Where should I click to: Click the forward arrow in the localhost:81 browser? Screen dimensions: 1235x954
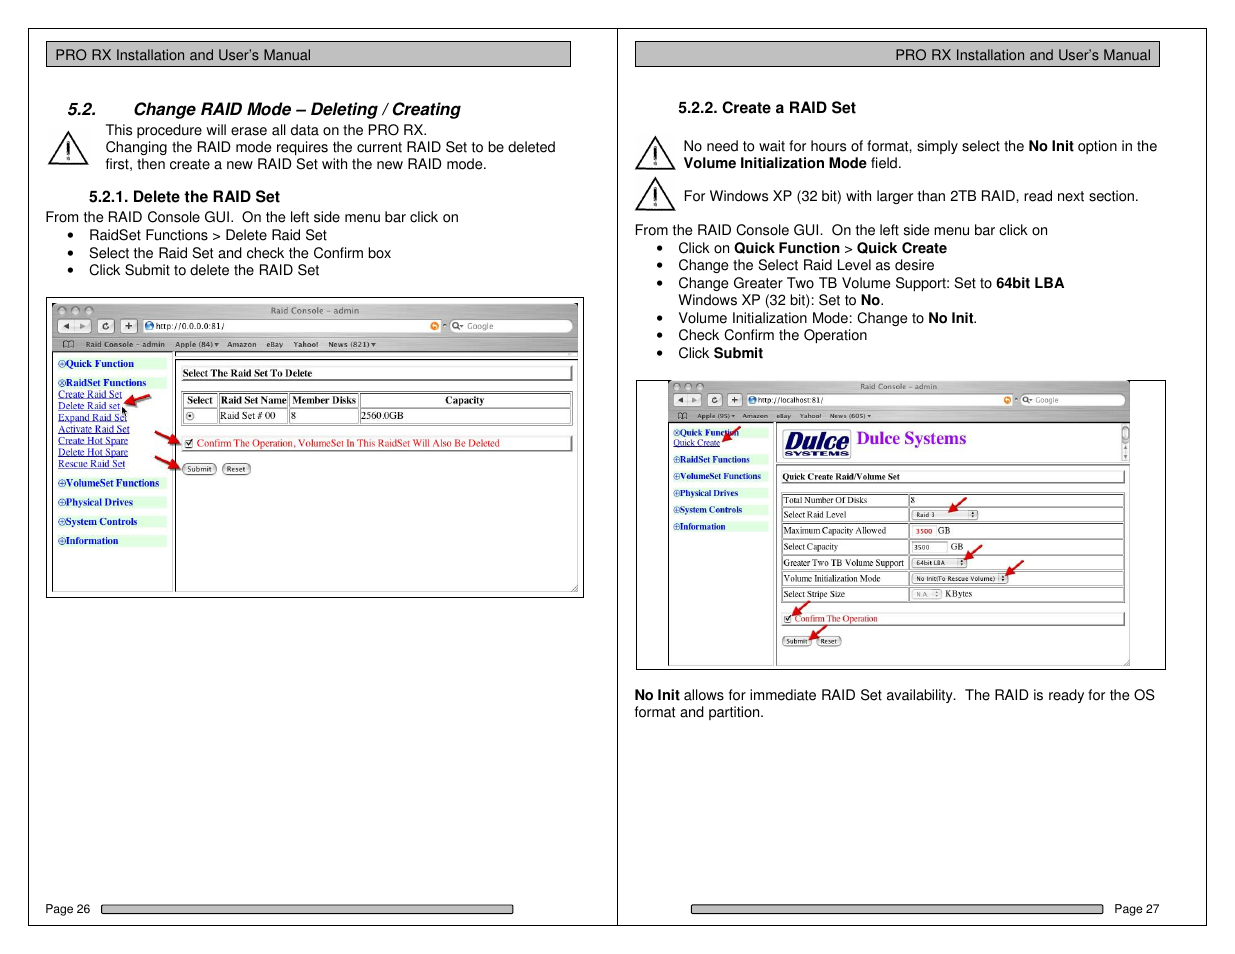(694, 400)
